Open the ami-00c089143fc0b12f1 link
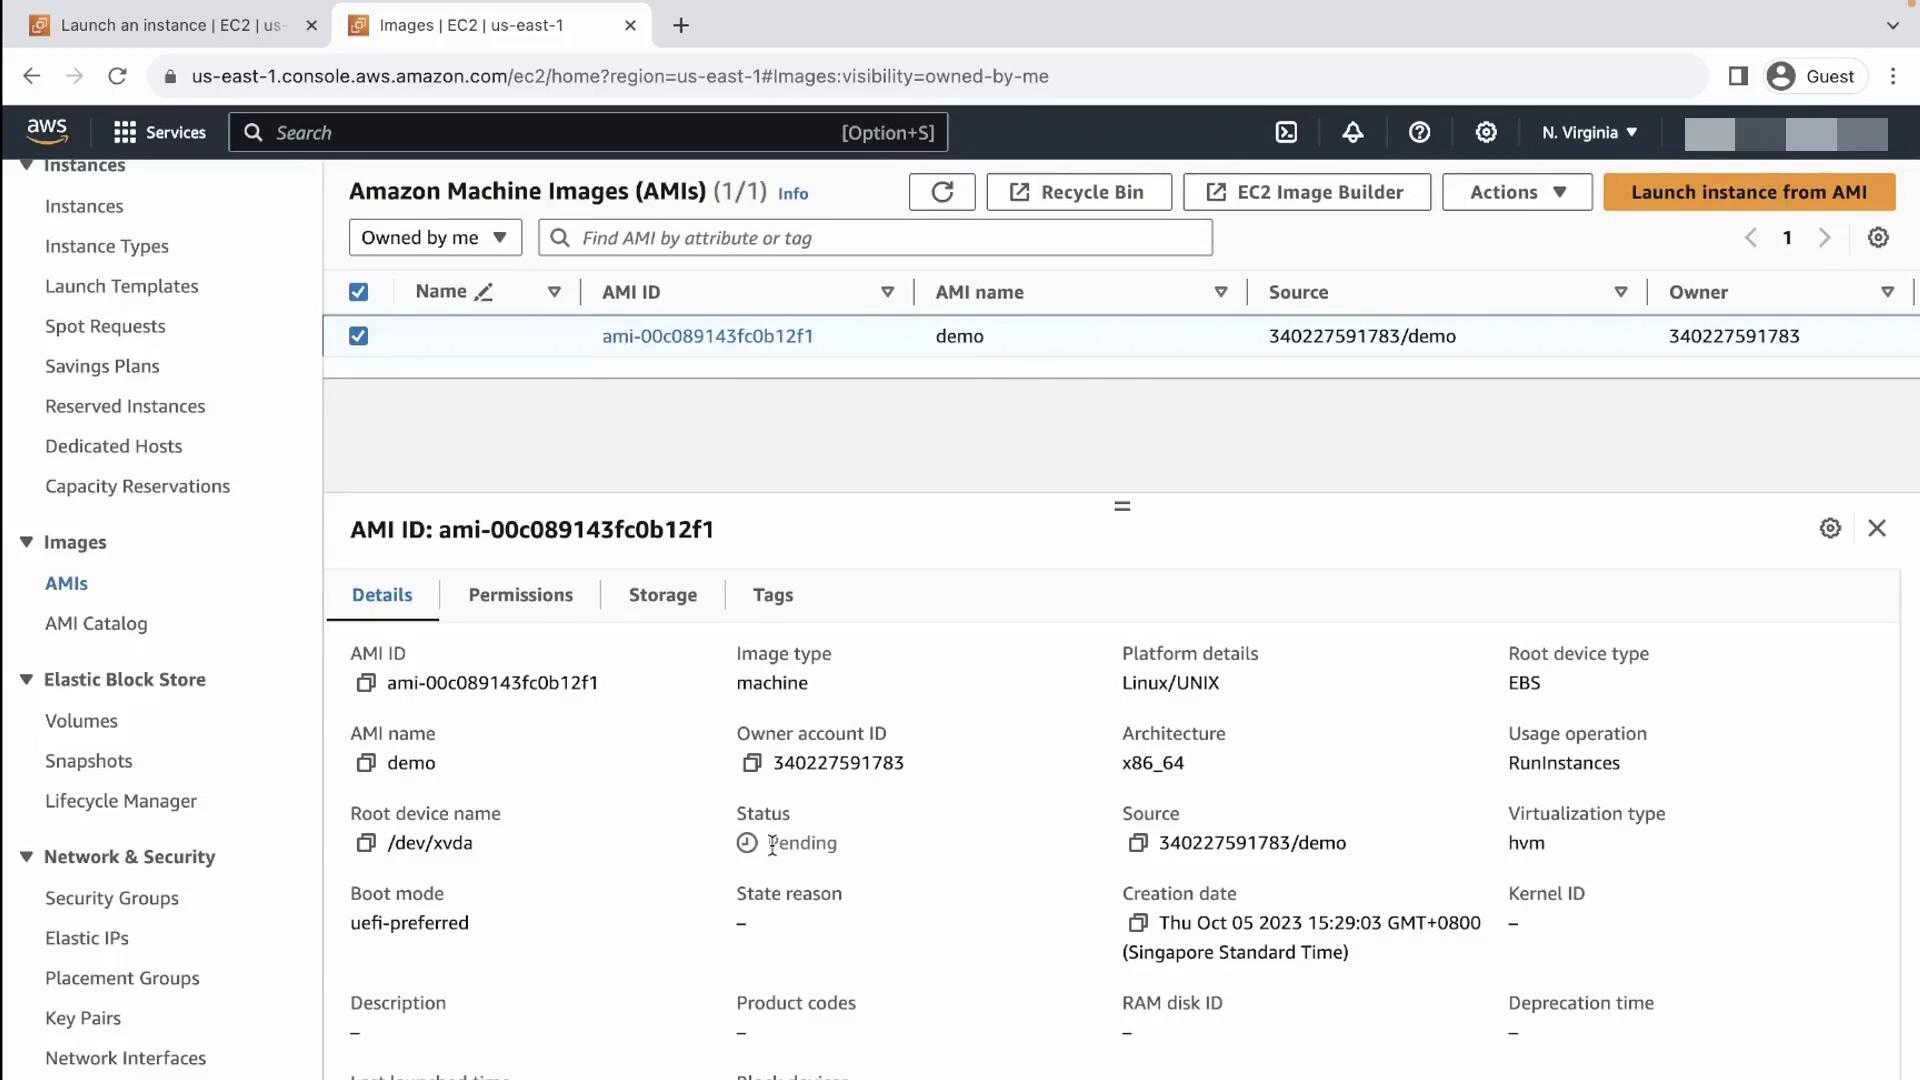This screenshot has height=1080, width=1920. (707, 336)
